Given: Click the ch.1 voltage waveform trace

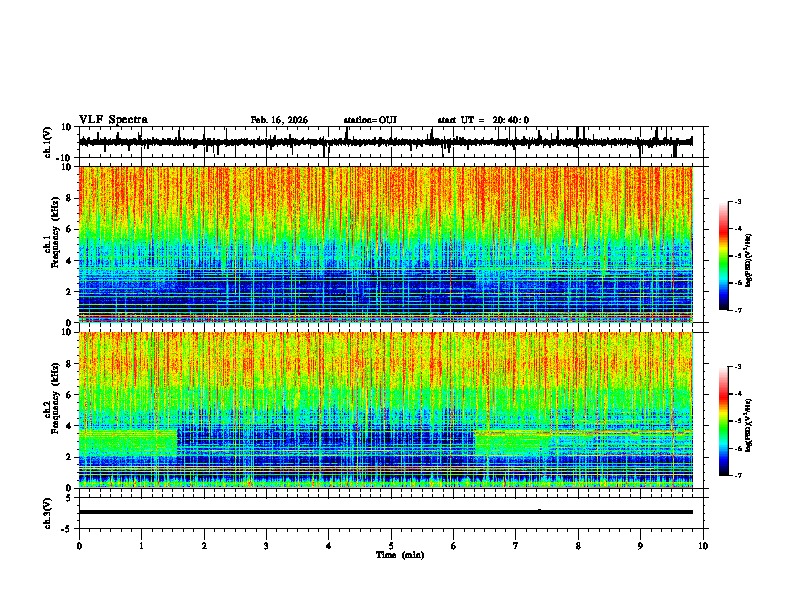Looking at the screenshot, I should (x=386, y=142).
